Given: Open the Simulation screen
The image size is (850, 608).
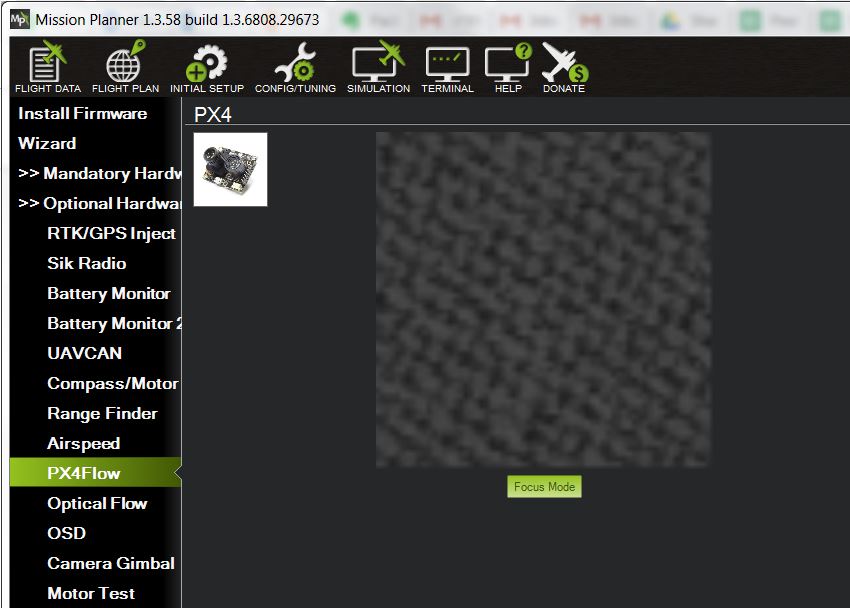Looking at the screenshot, I should (x=378, y=67).
